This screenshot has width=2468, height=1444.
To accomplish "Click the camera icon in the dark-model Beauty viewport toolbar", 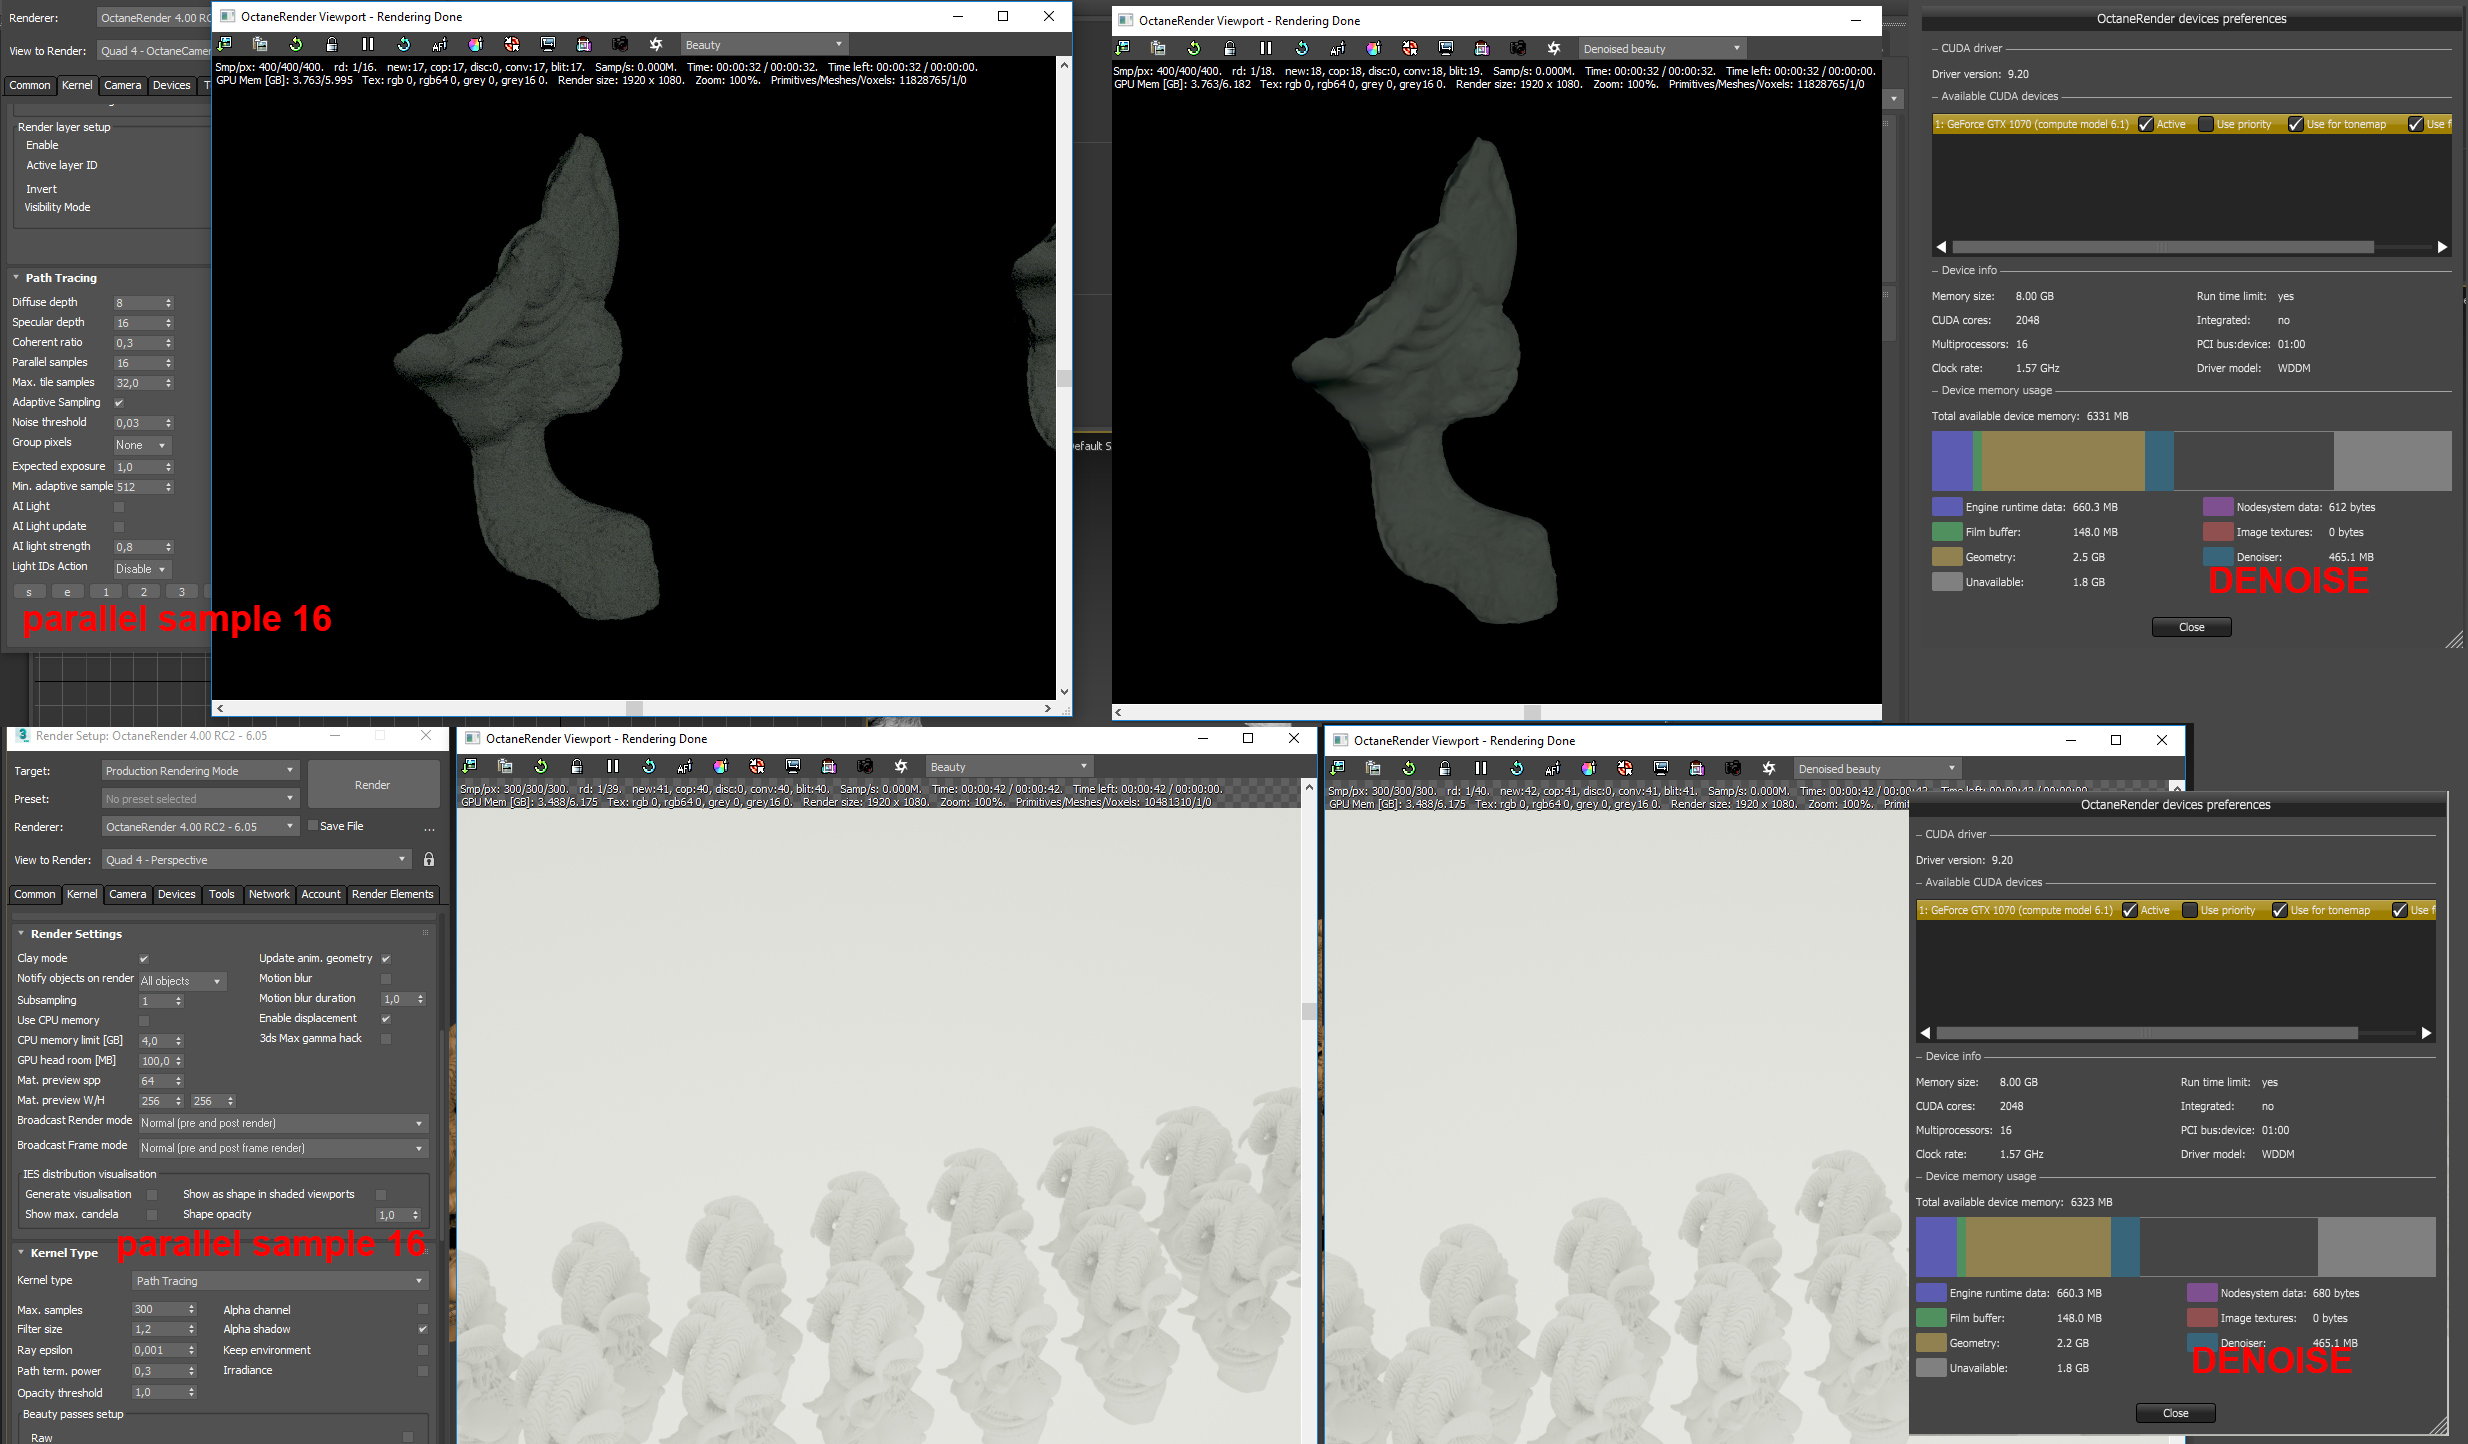I will tap(620, 45).
